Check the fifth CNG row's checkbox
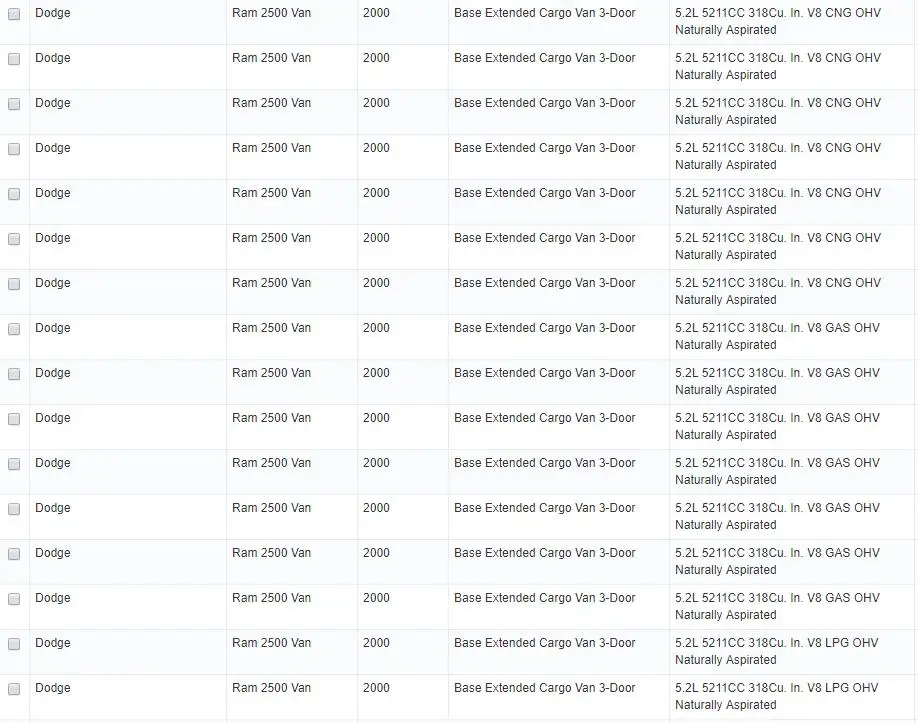 click(14, 194)
